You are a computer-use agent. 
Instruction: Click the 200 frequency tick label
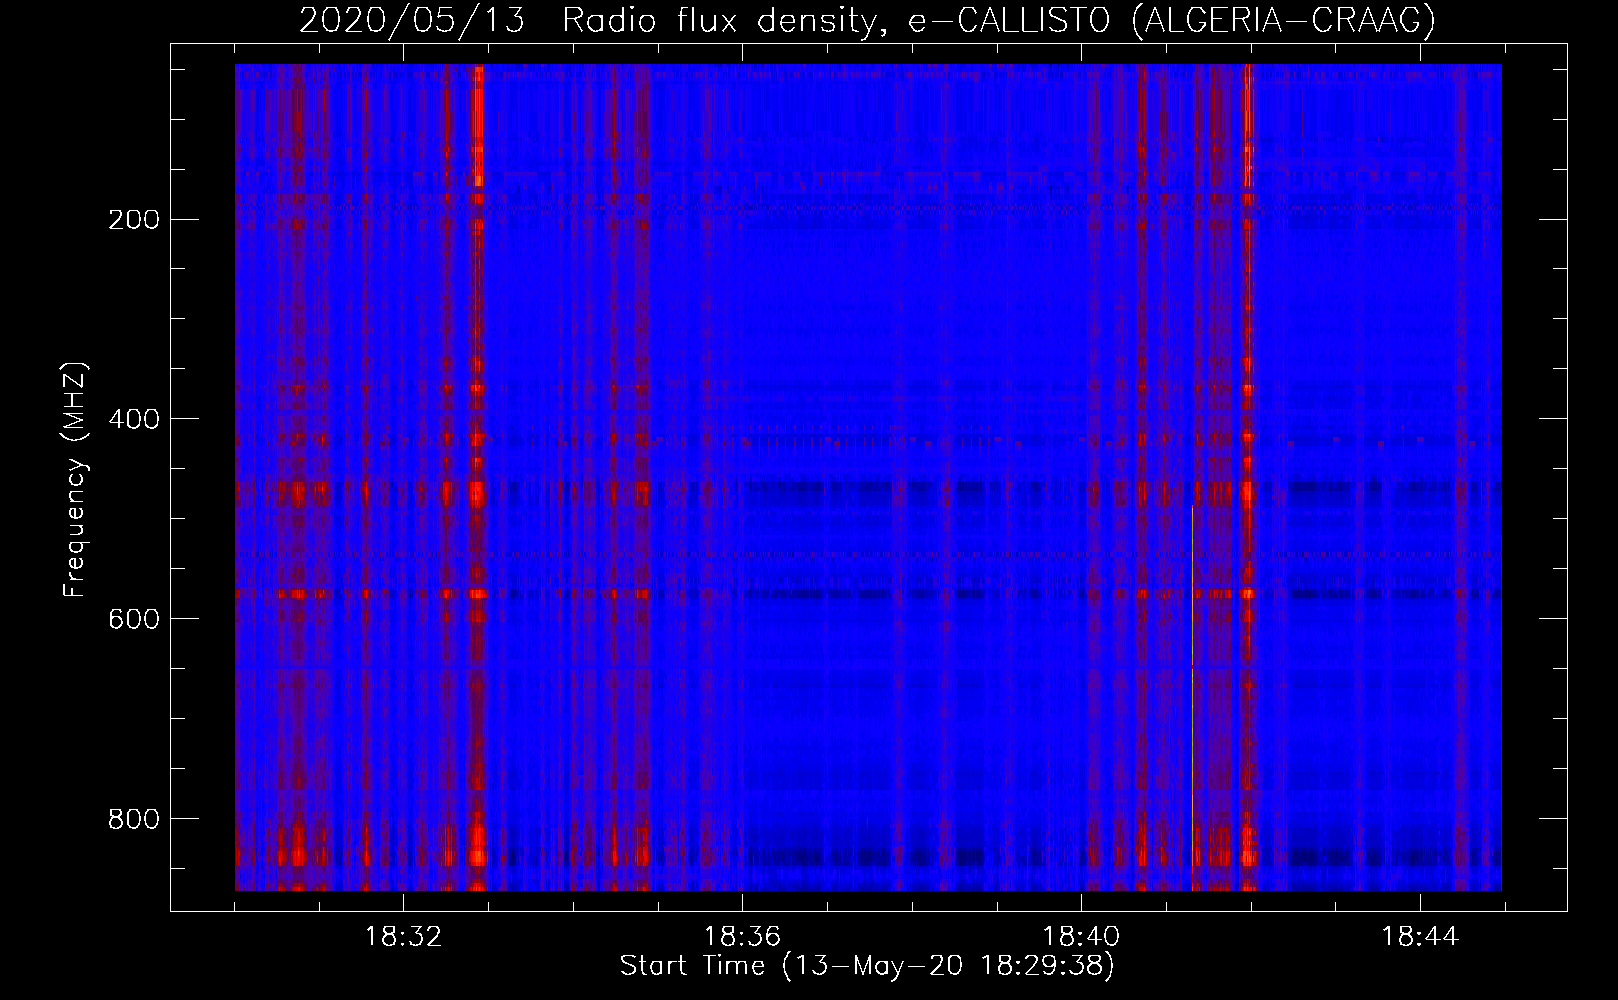coord(134,219)
